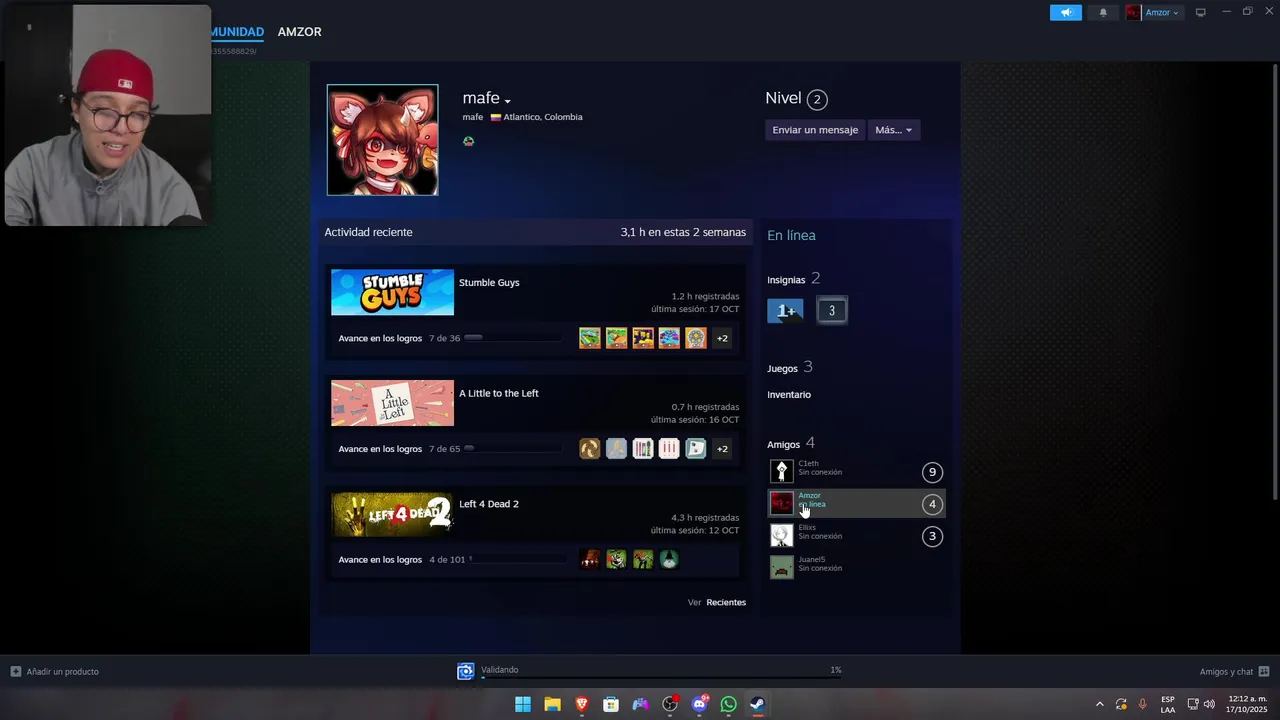Screen dimensions: 1280x720
Task: Click Añadir un producto button
Action: [55, 672]
